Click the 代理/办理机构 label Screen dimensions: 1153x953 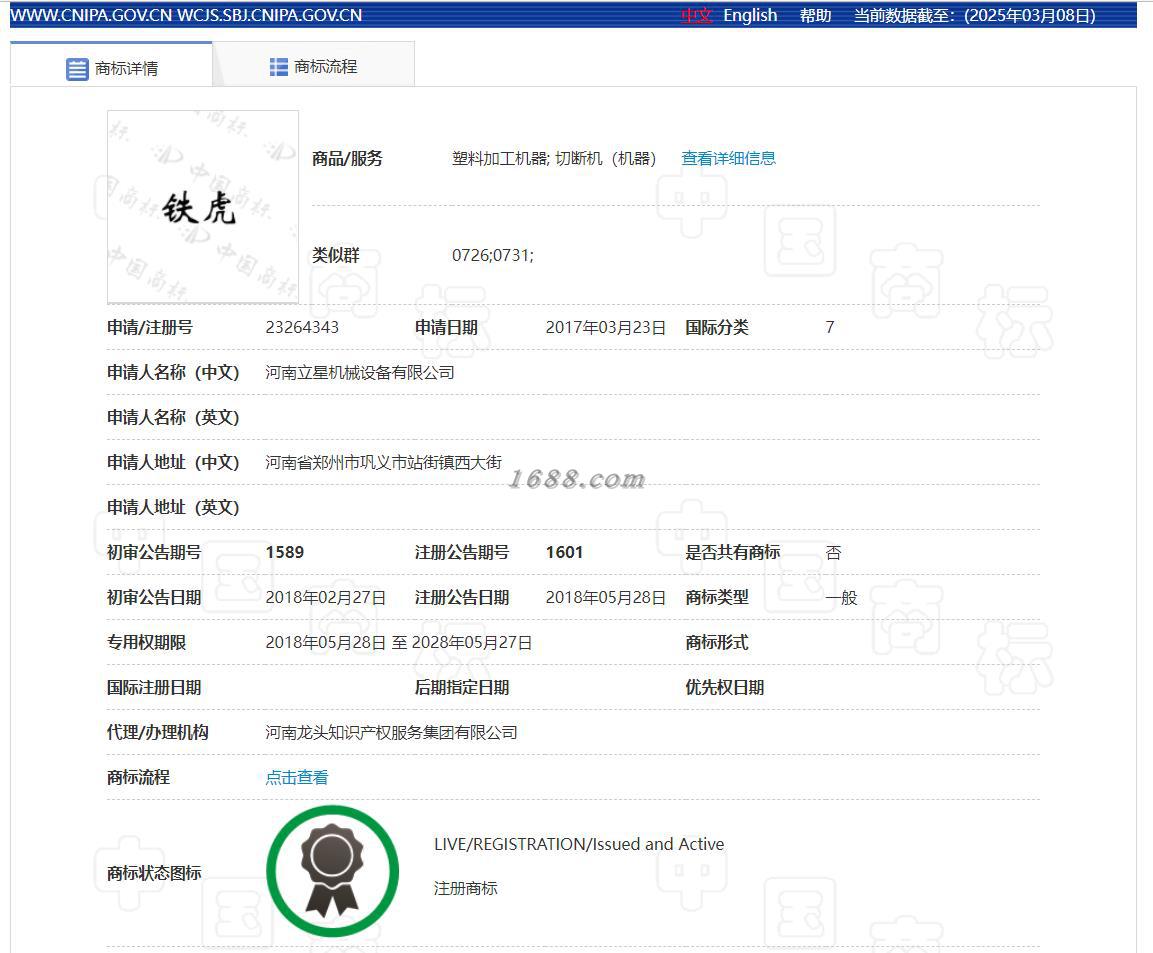[x=157, y=732]
